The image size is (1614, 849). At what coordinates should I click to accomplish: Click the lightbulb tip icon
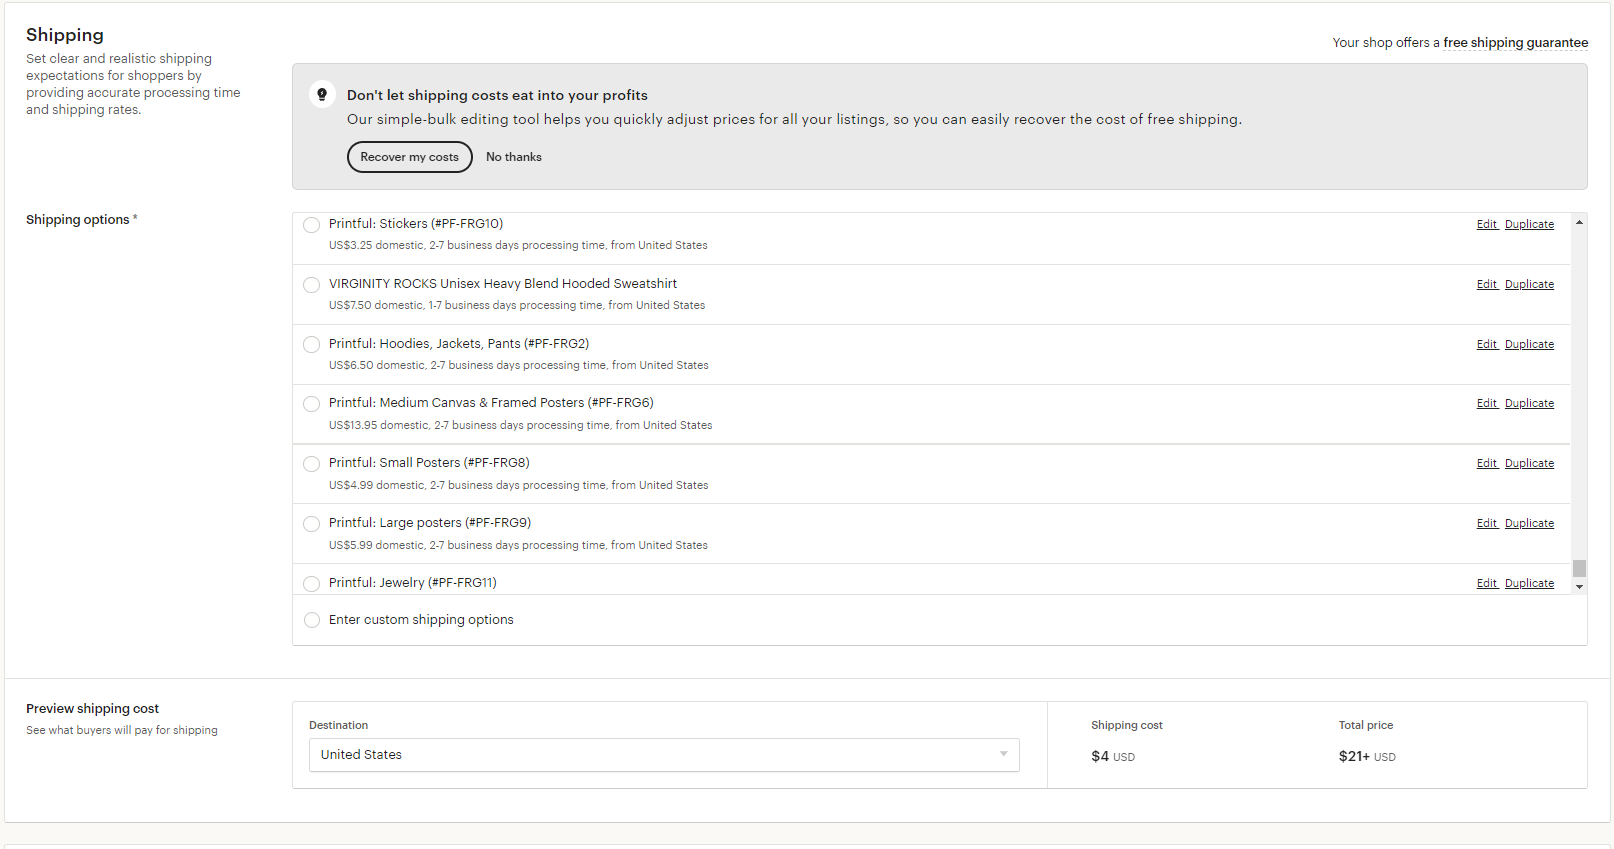pos(322,95)
